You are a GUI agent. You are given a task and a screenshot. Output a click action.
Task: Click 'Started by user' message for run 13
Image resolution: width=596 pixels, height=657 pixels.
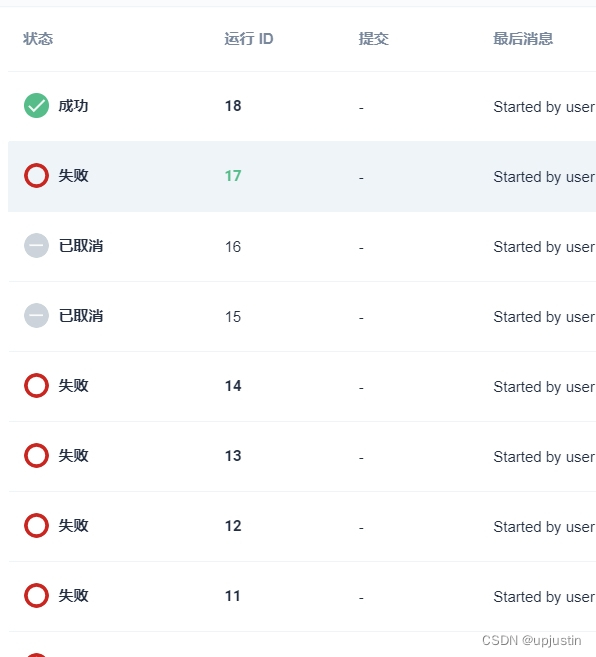(x=544, y=457)
